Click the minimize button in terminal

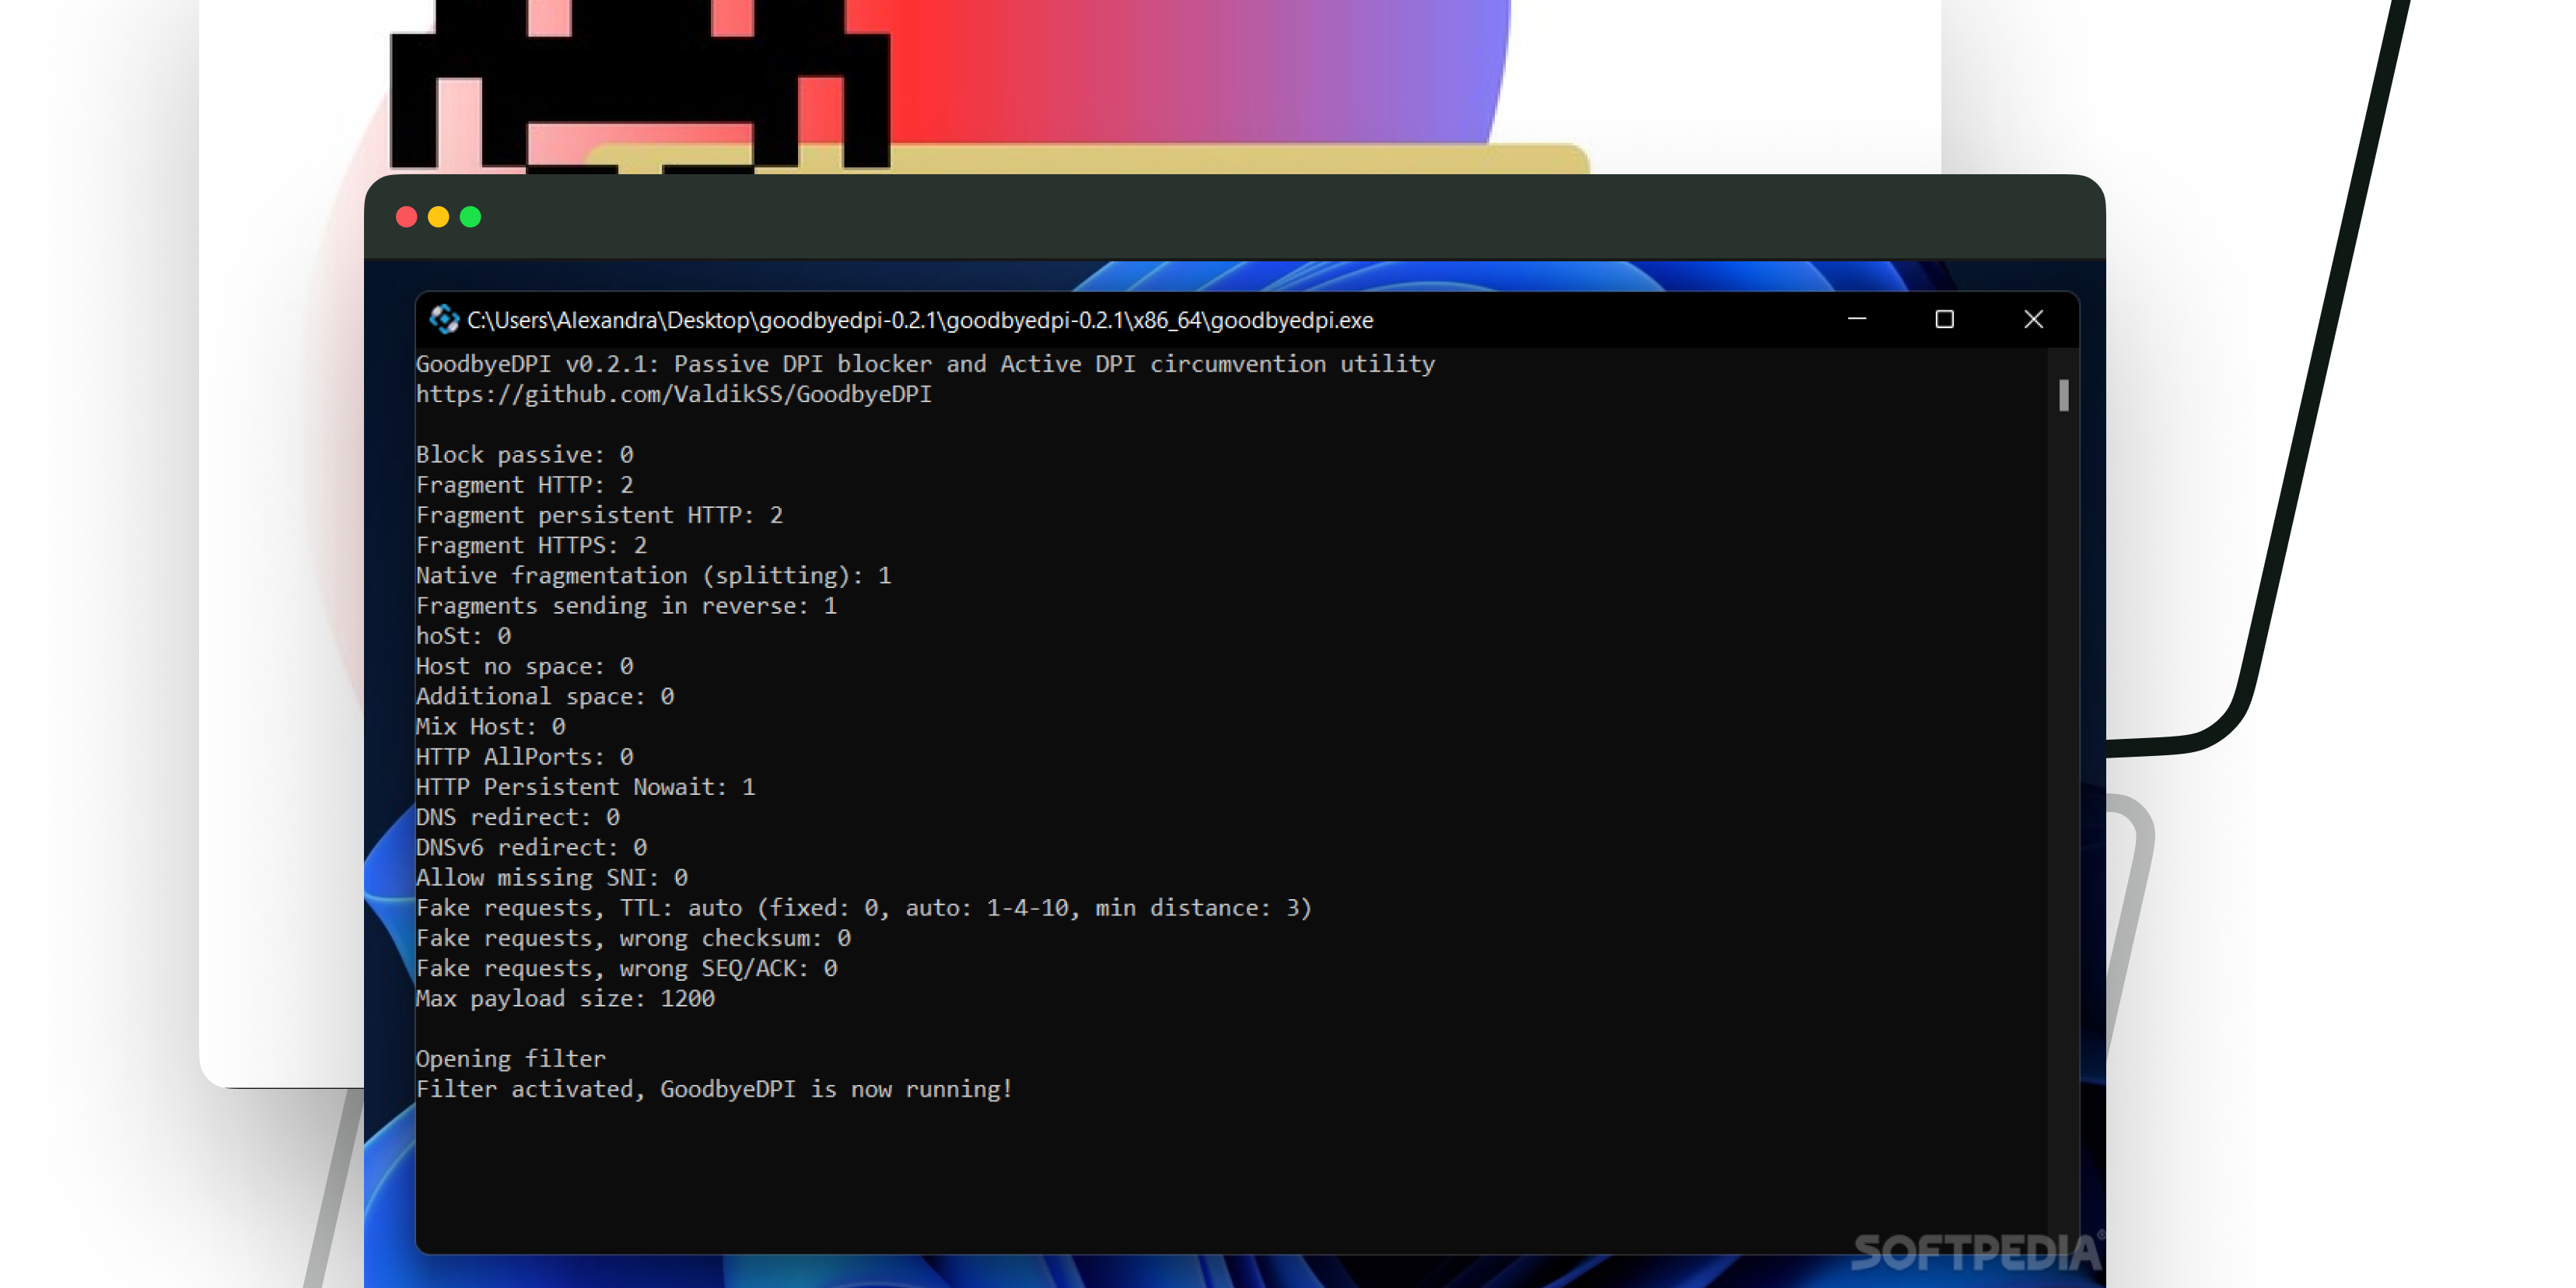point(1857,319)
